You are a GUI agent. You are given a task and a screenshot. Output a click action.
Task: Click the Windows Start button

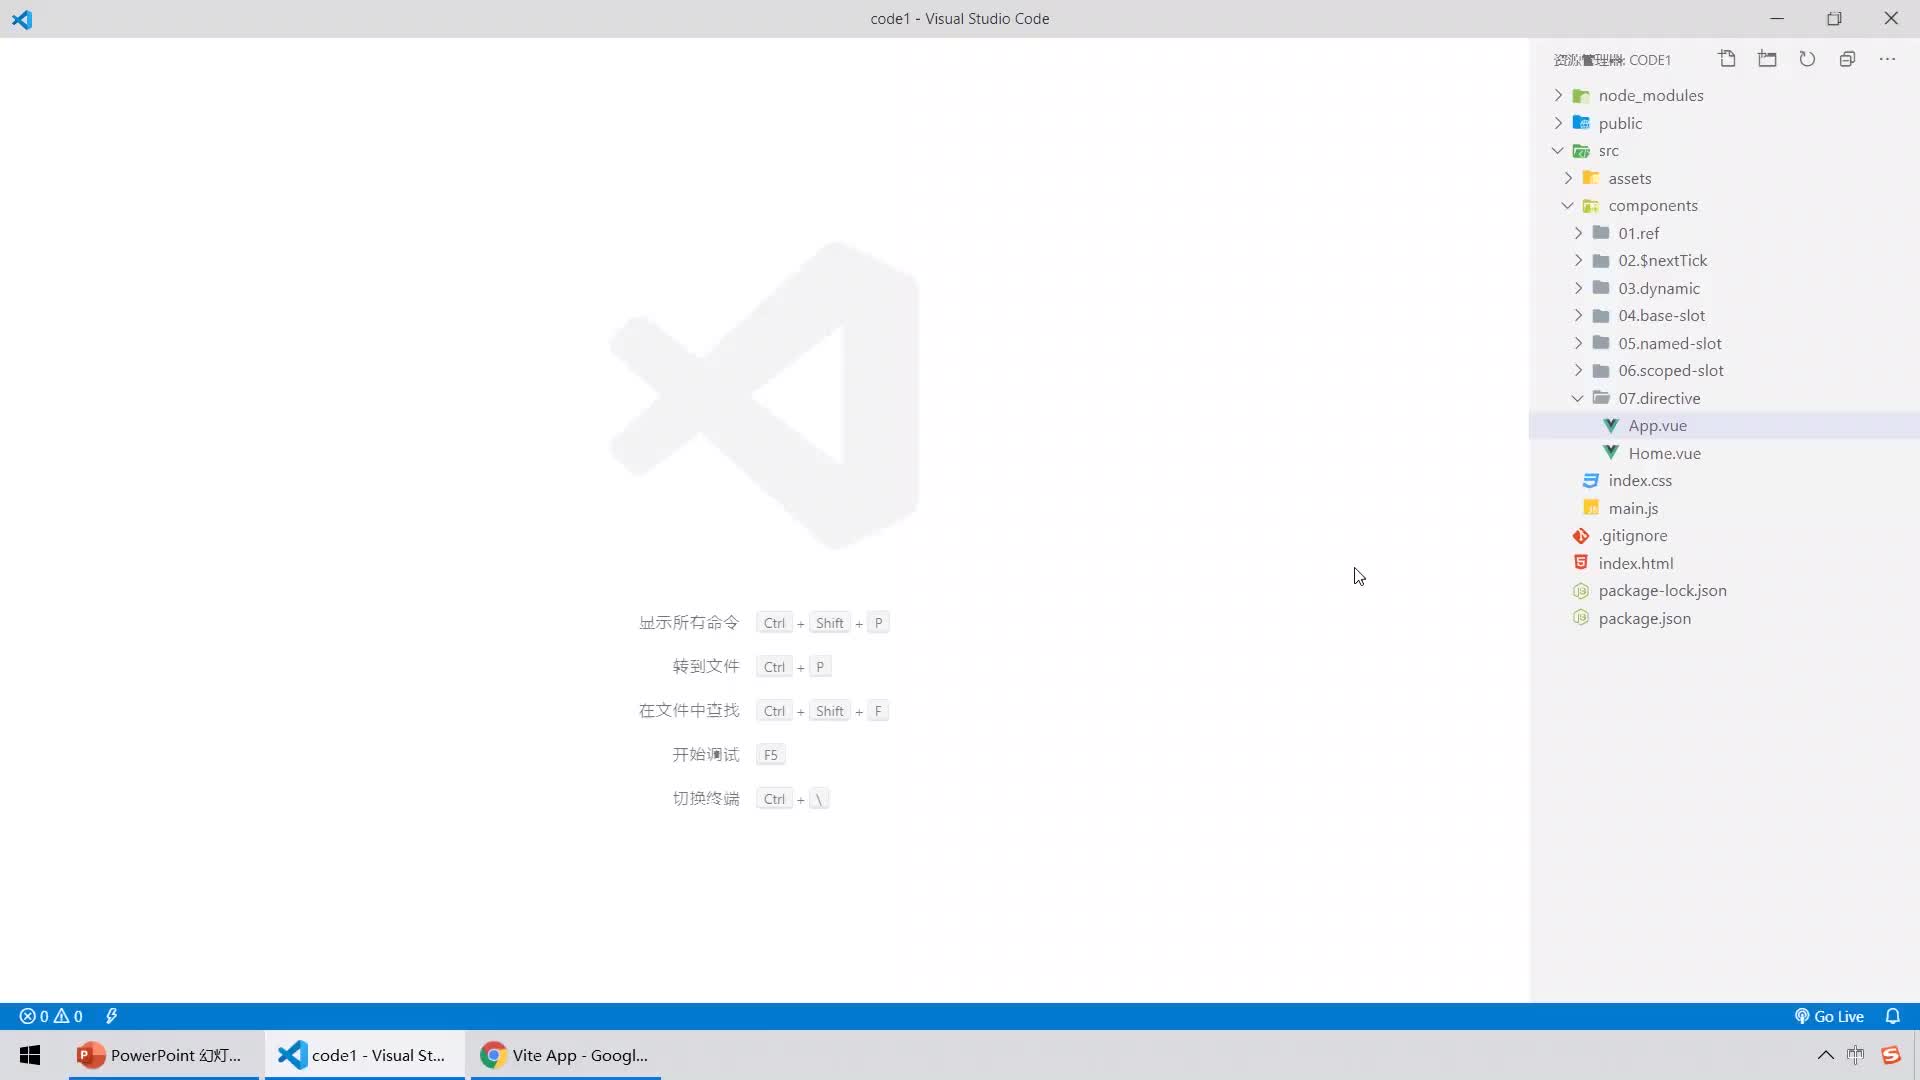[x=30, y=1055]
